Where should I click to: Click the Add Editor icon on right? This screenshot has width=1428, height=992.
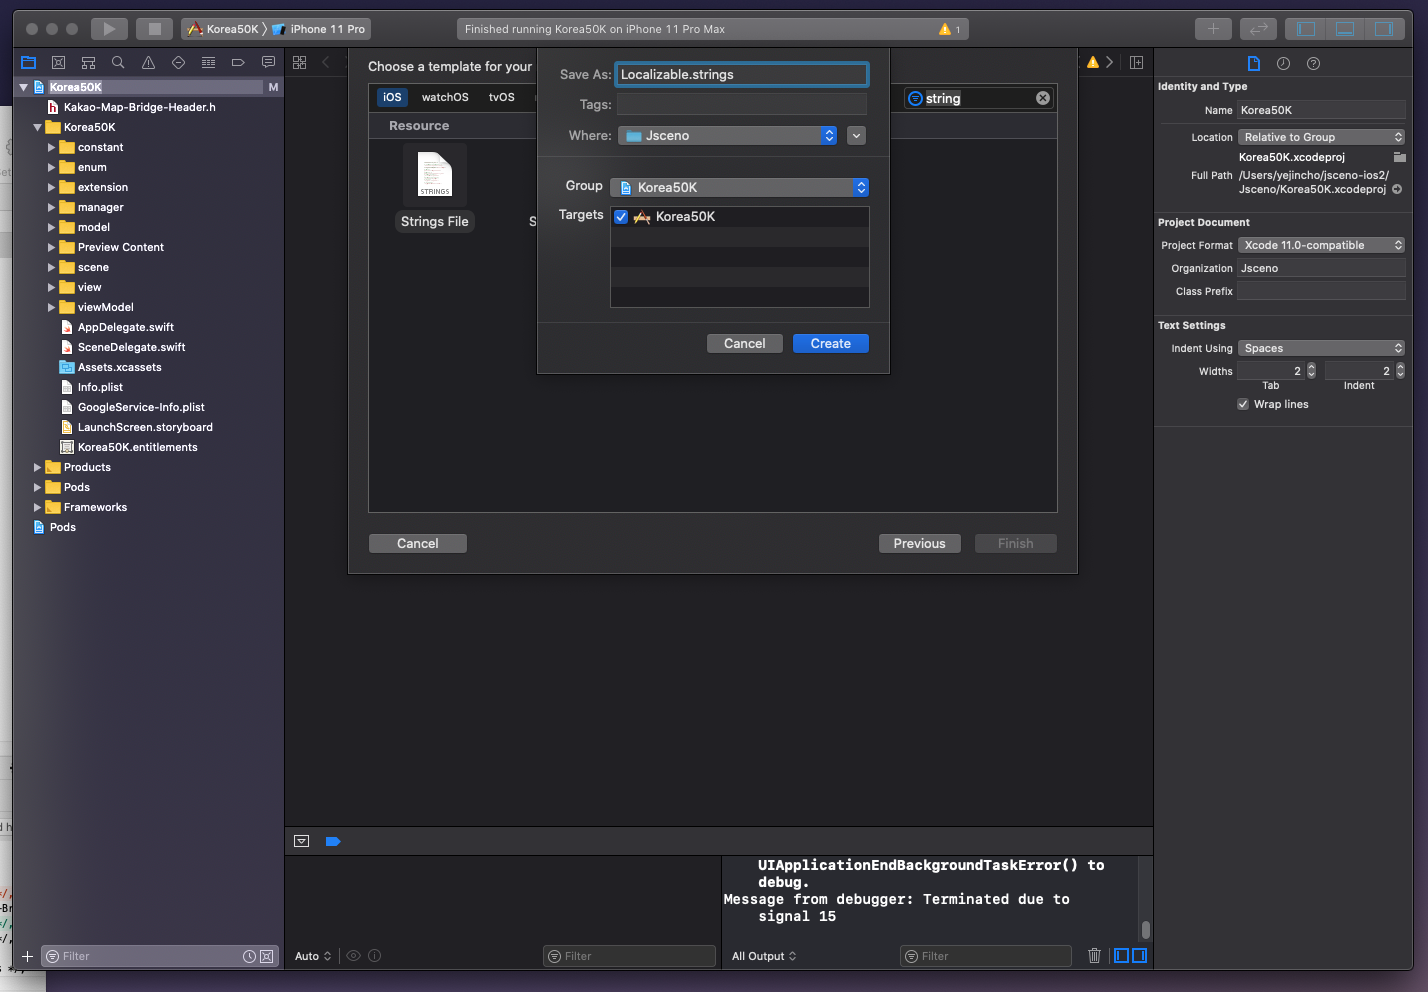click(x=1136, y=62)
